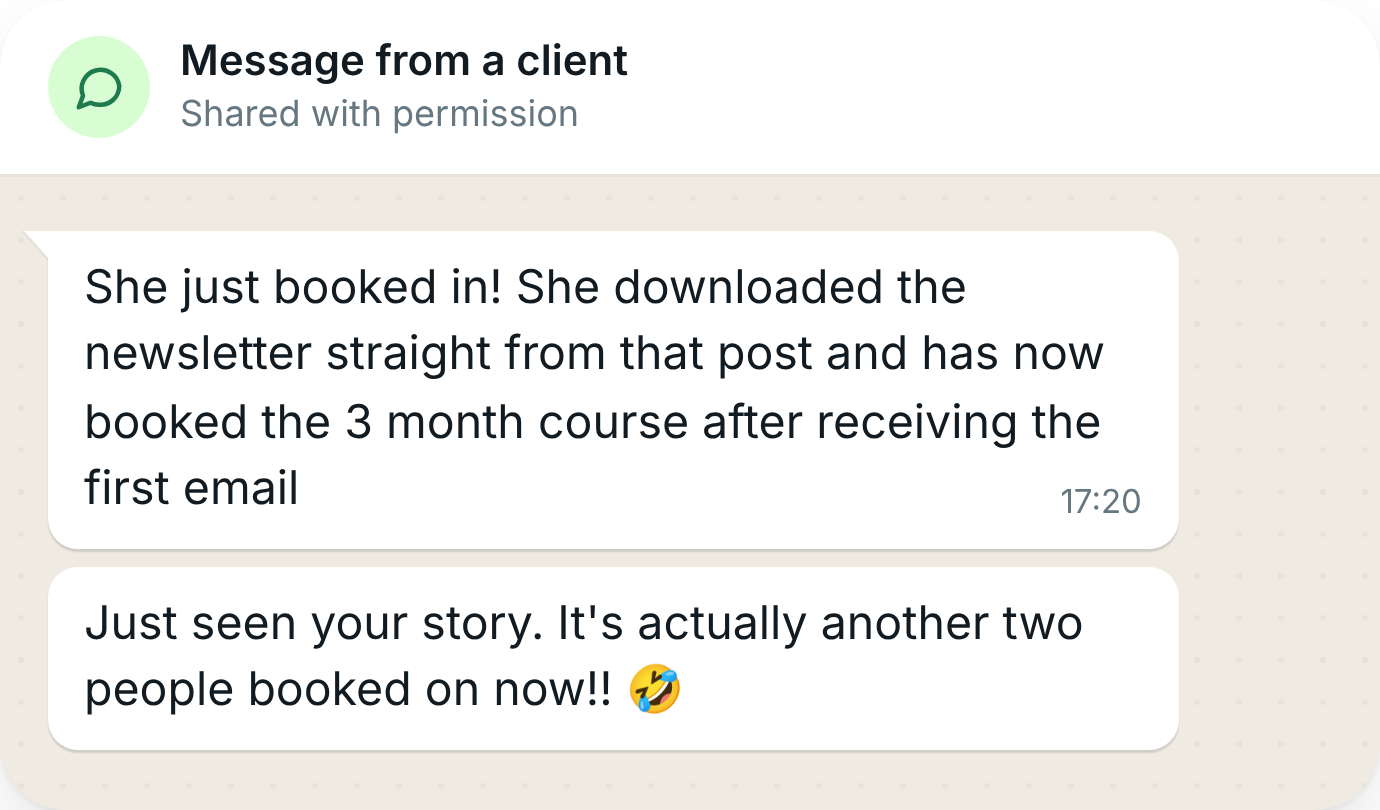The height and width of the screenshot is (810, 1380).
Task: Select the "Message from a client" heading
Action: click(404, 61)
